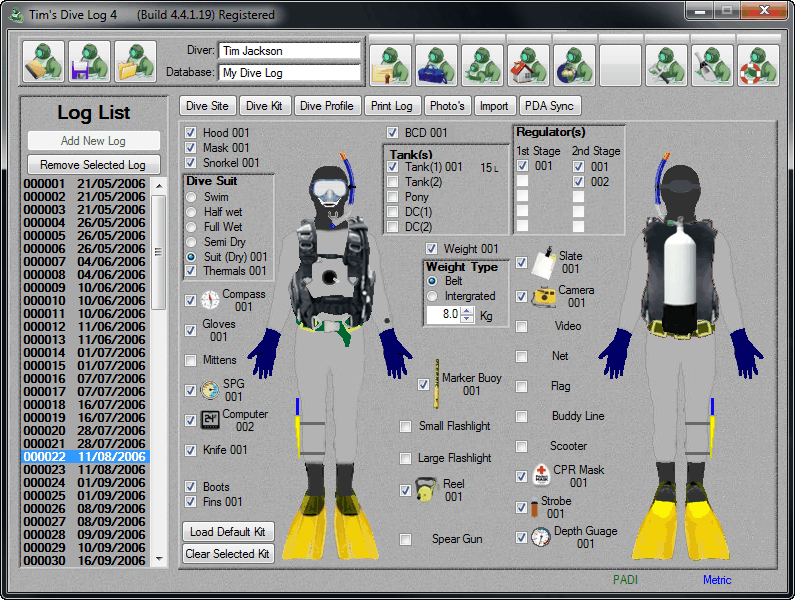Check the Pony tank checkbox
The height and width of the screenshot is (600, 795).
tap(392, 197)
